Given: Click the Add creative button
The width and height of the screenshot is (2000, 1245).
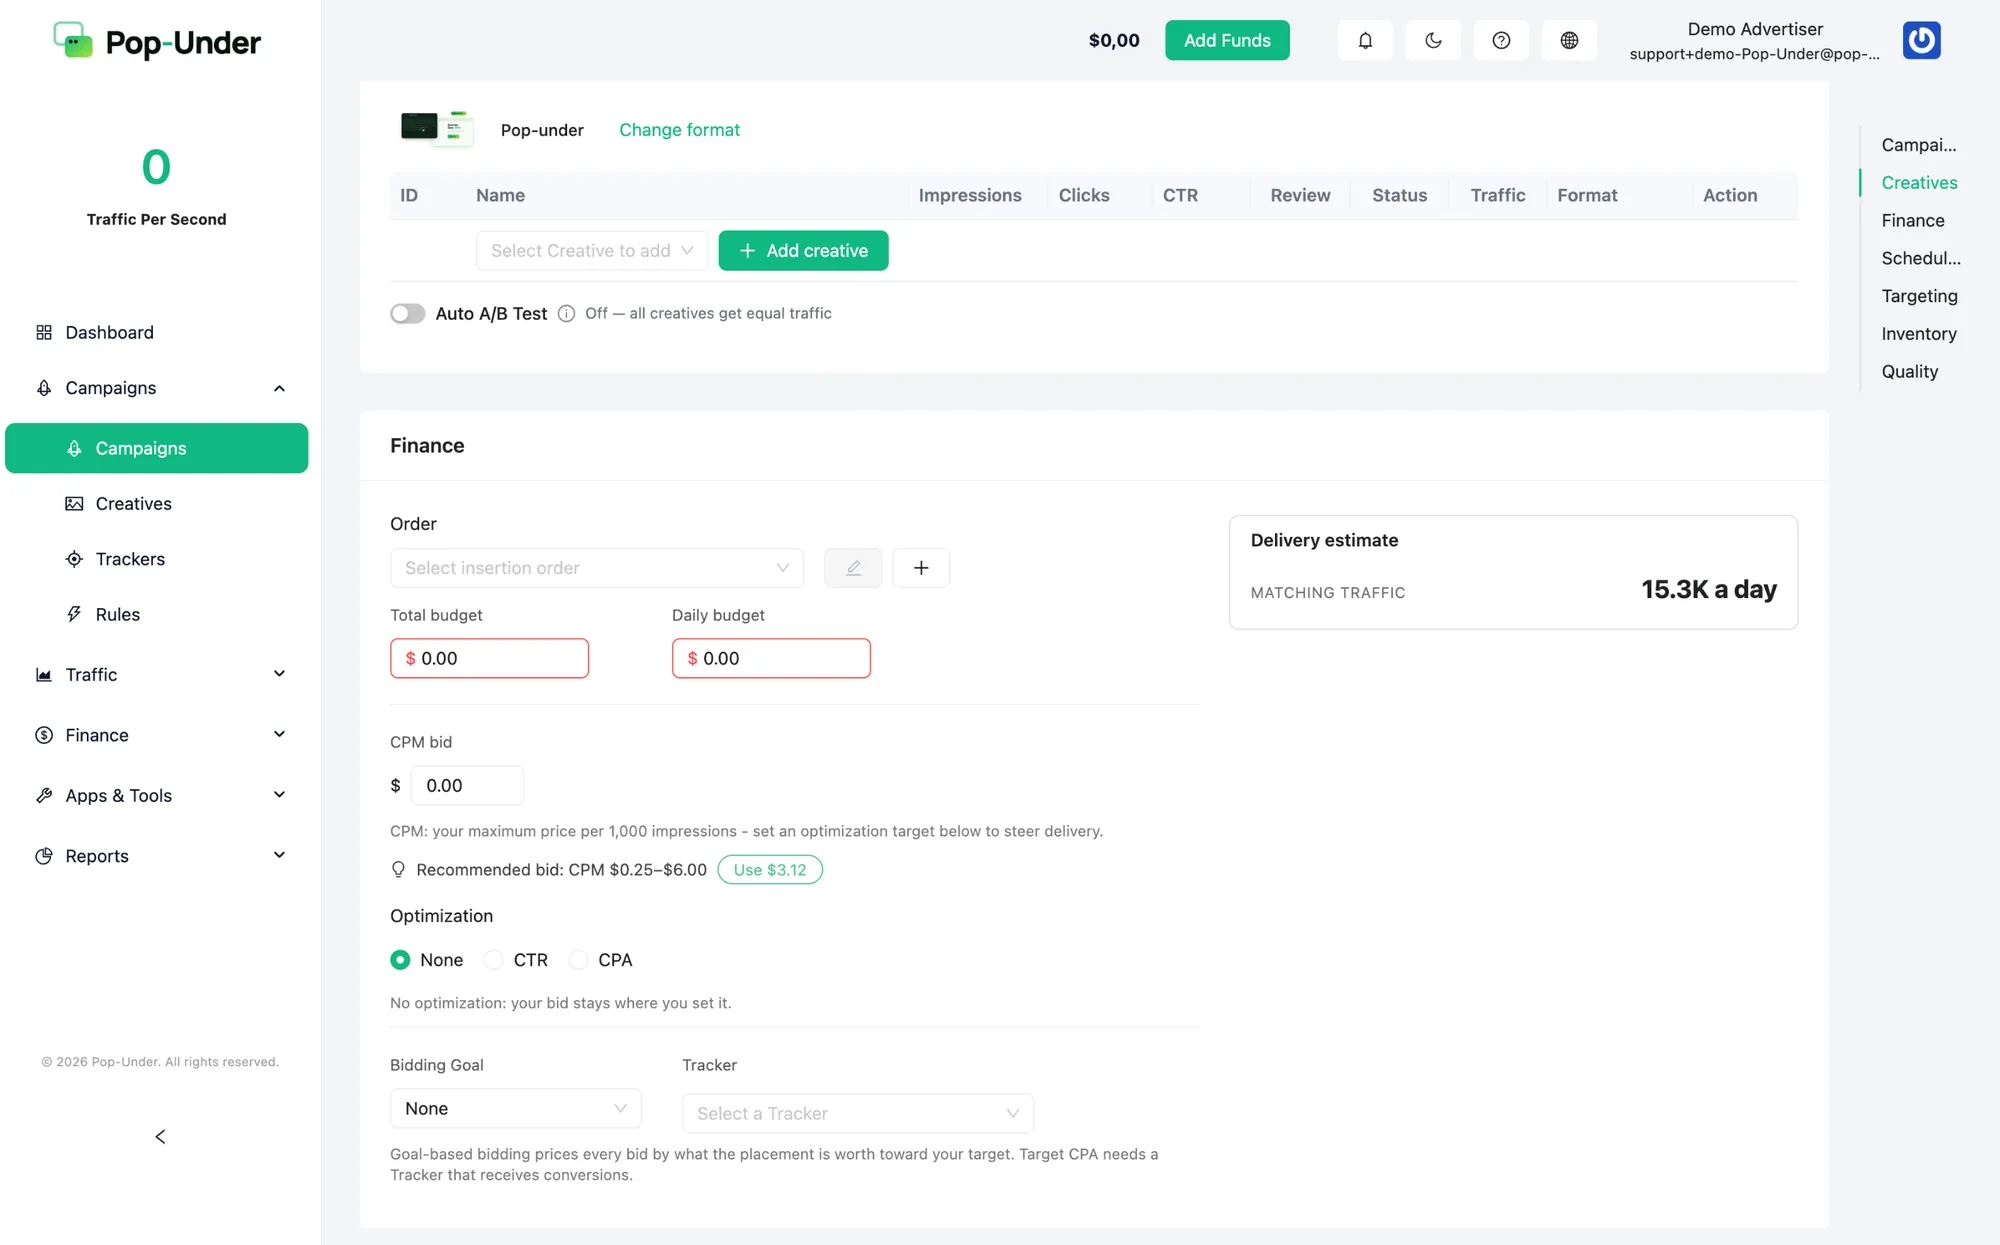Looking at the screenshot, I should pos(803,251).
